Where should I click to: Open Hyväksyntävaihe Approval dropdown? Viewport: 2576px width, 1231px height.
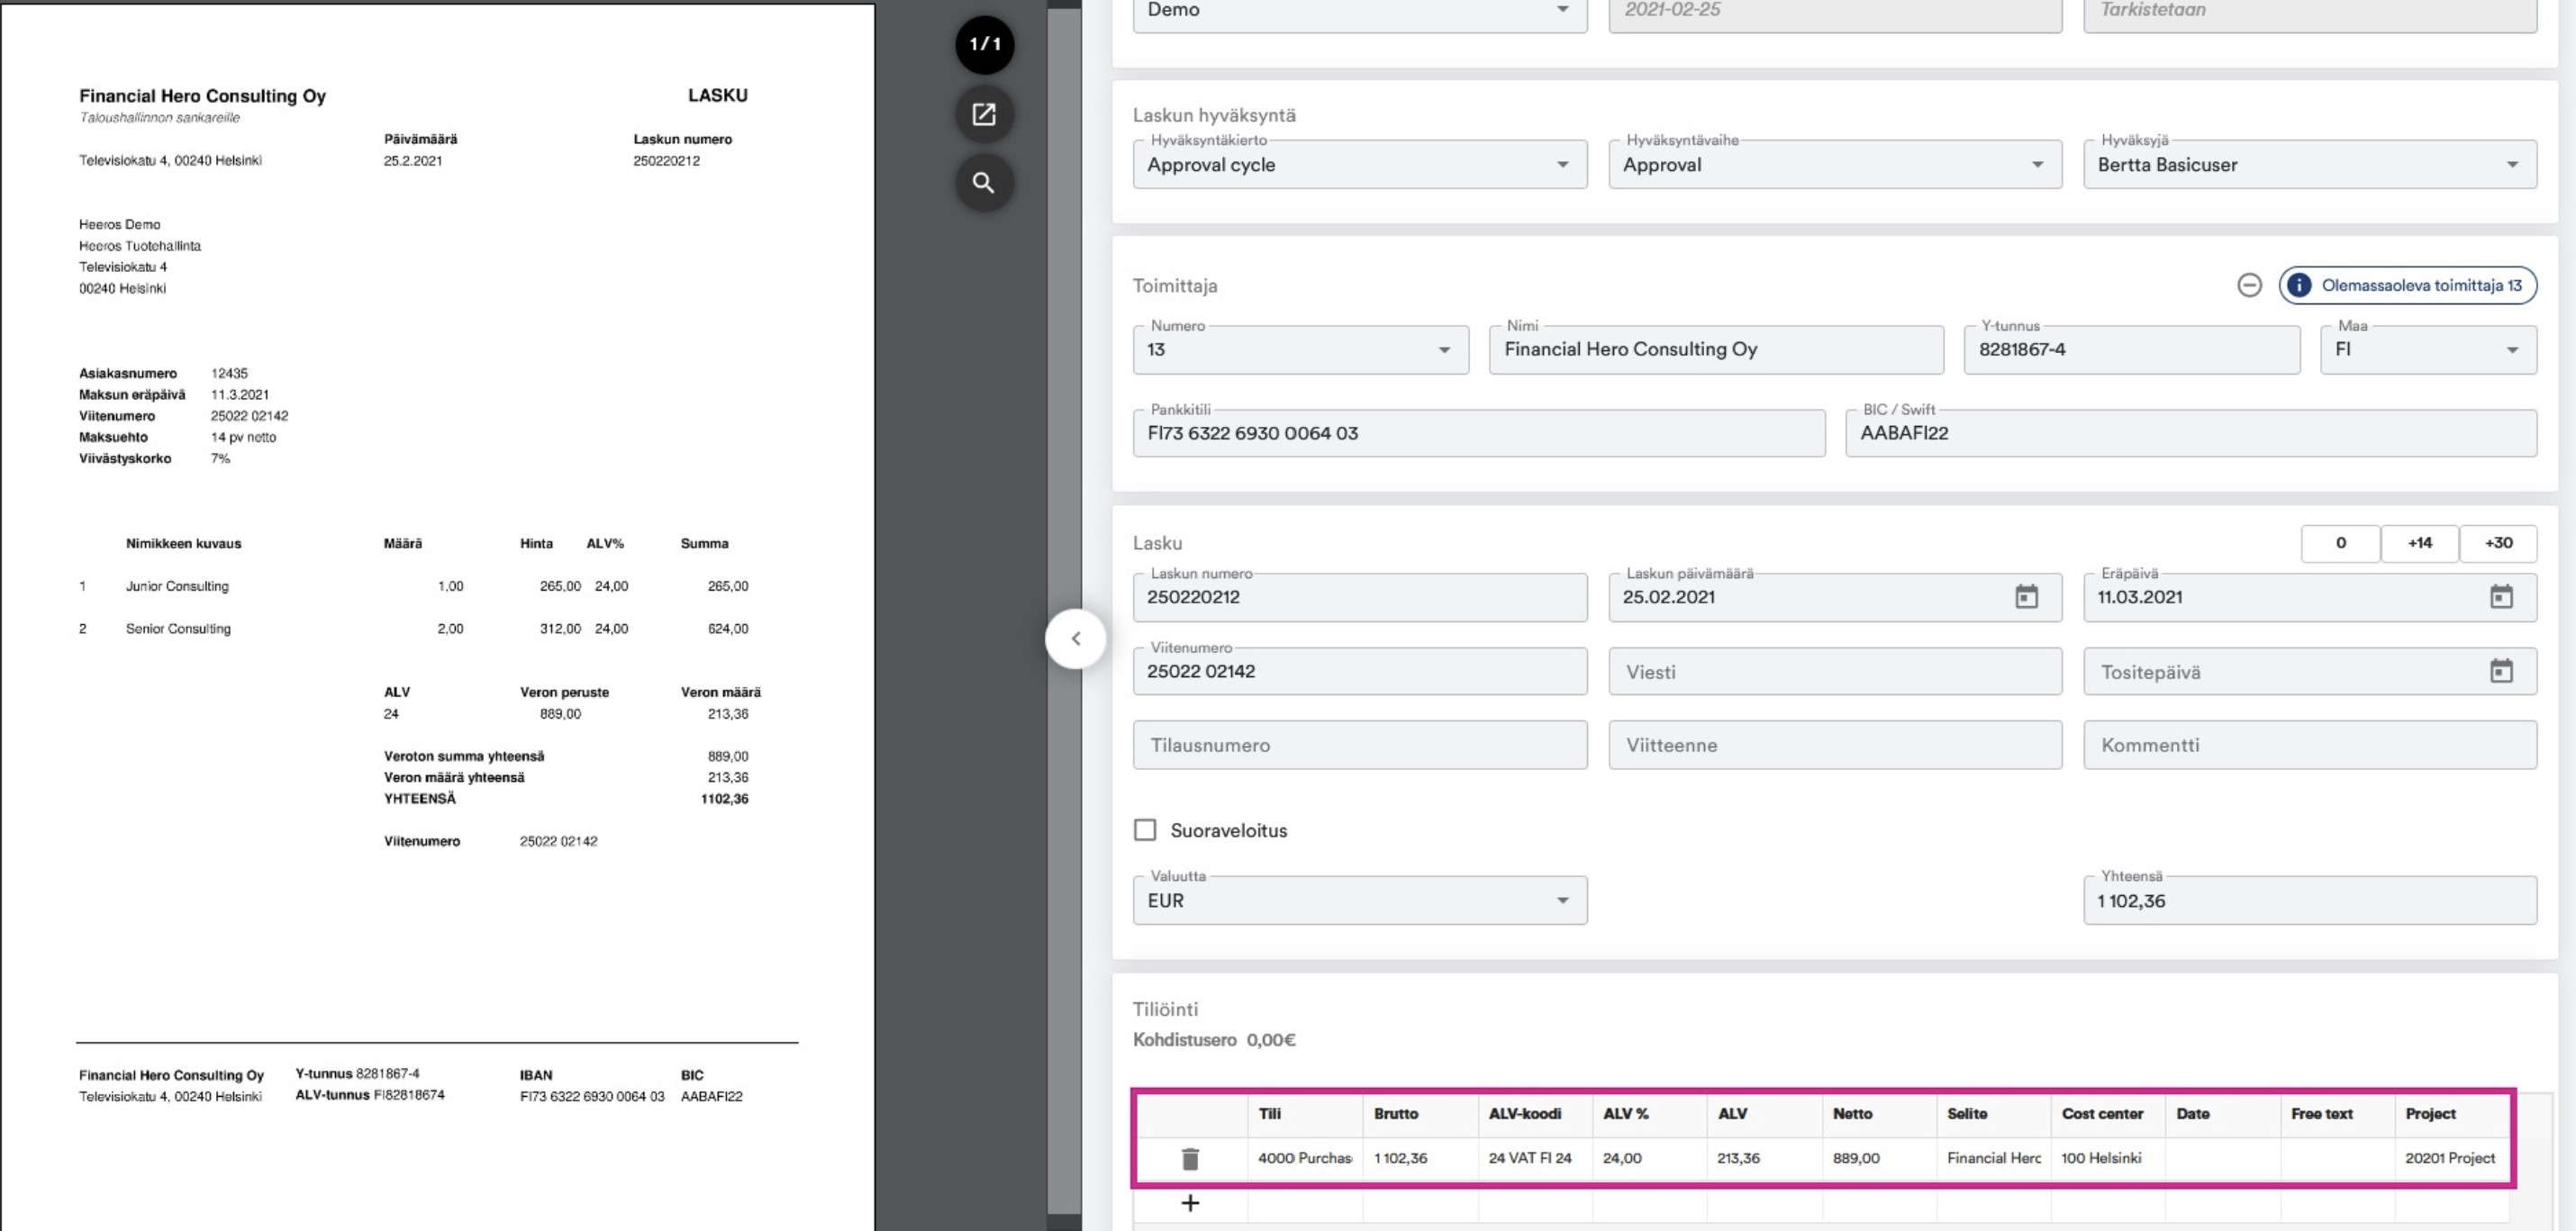[1834, 165]
